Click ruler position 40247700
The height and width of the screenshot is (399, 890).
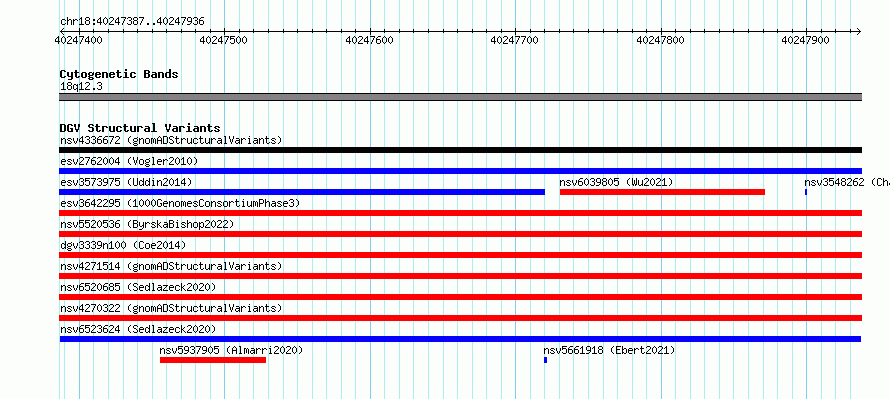pos(515,40)
